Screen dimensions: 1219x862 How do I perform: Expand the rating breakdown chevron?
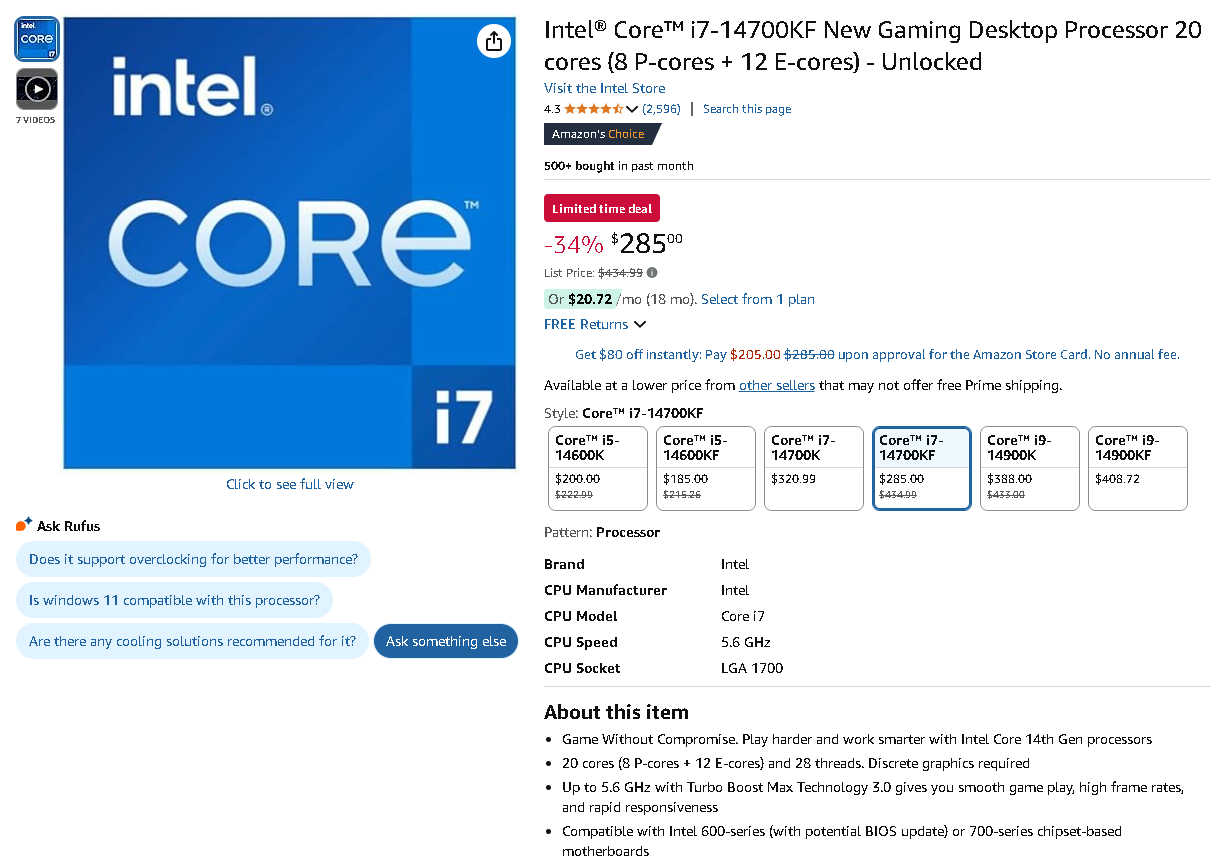(632, 109)
